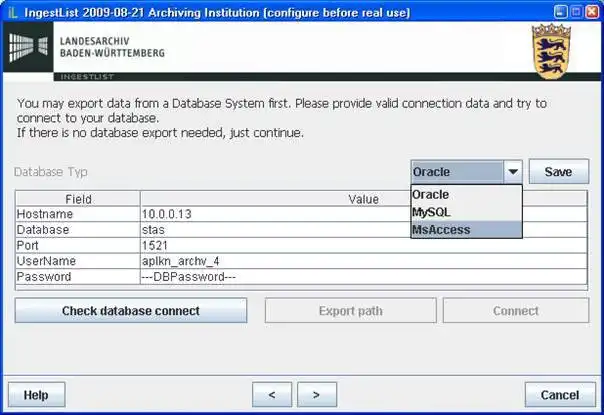604x415 pixels.
Task: Select the Port field label
Action: click(78, 245)
